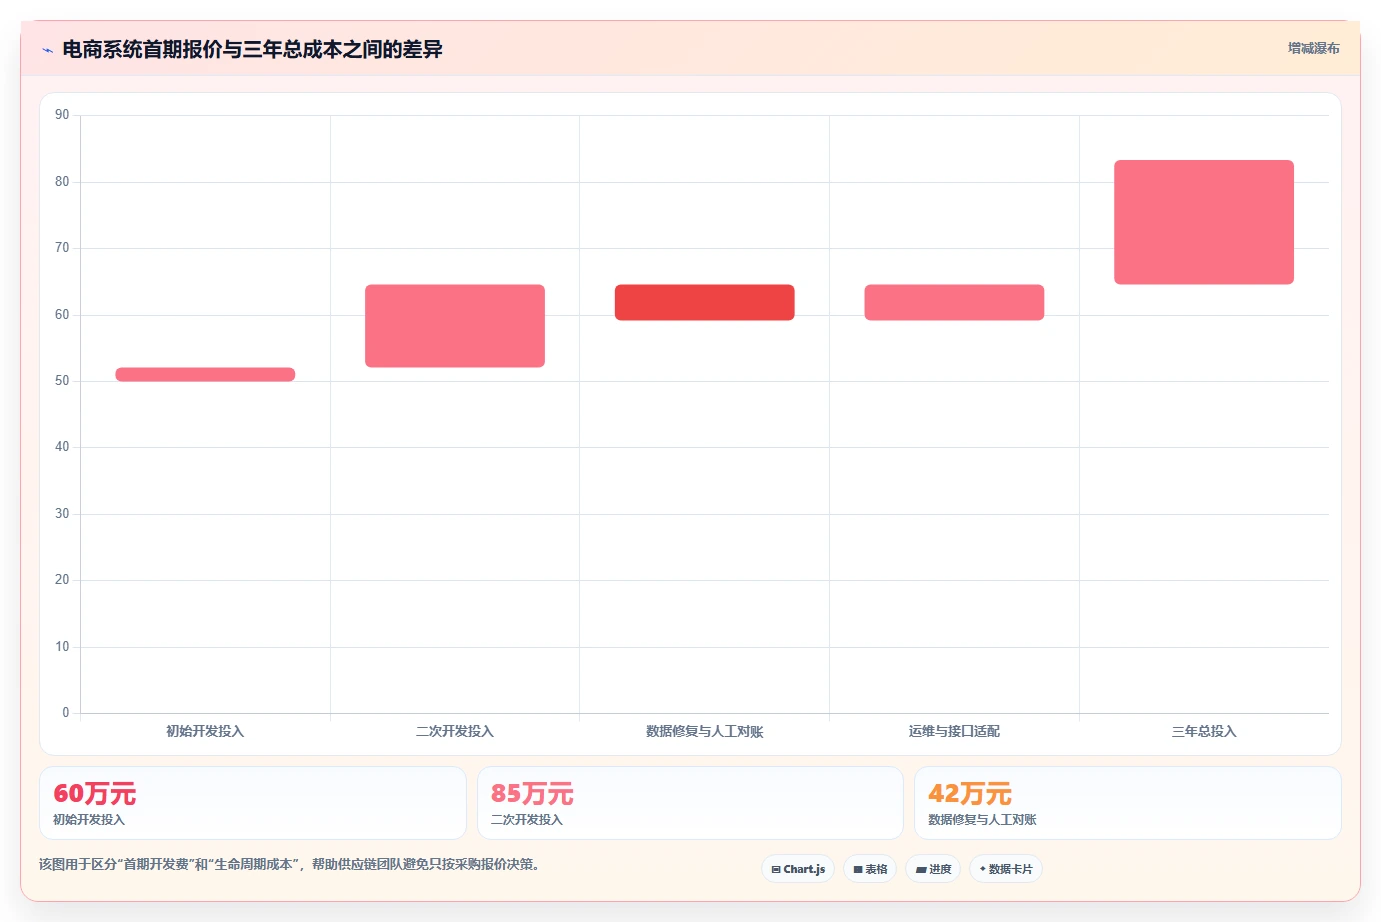Click the 三年总投入 x-axis label

pos(1204,731)
